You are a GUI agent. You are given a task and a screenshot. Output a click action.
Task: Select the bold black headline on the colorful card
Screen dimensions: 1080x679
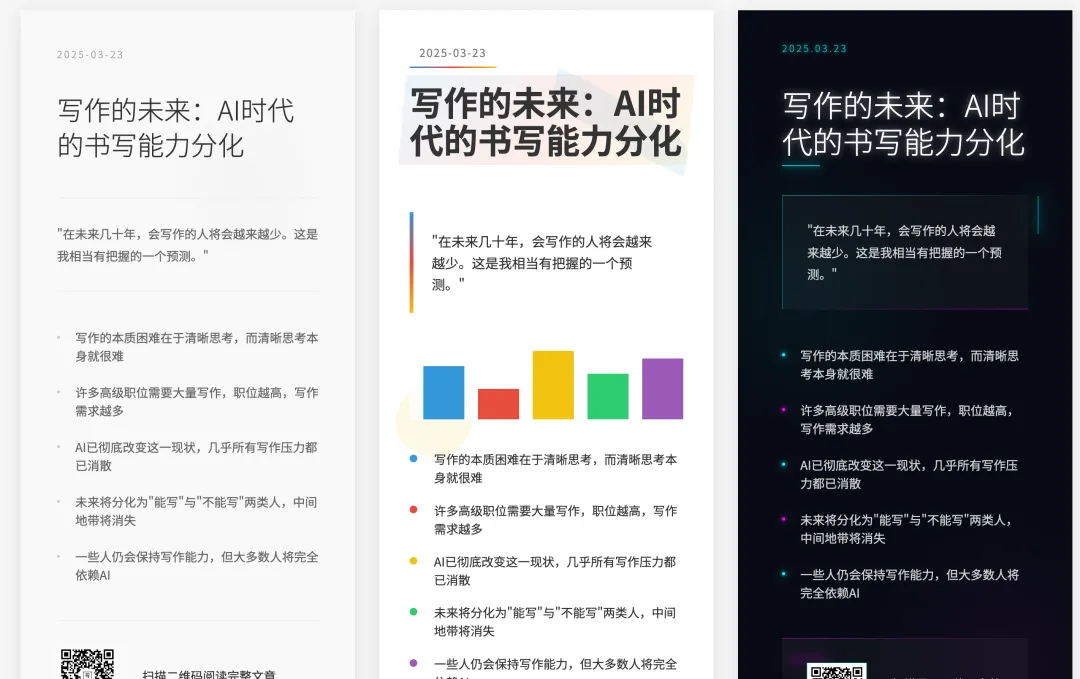point(546,123)
